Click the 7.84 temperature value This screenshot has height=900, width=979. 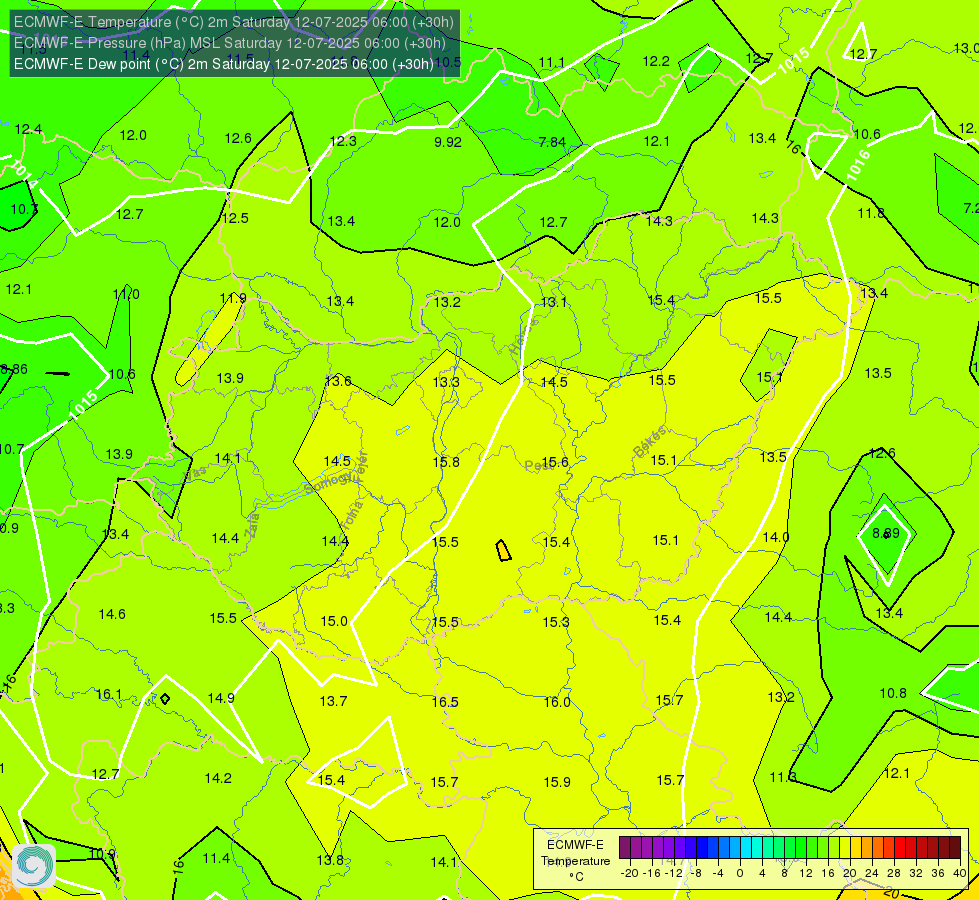(x=552, y=142)
